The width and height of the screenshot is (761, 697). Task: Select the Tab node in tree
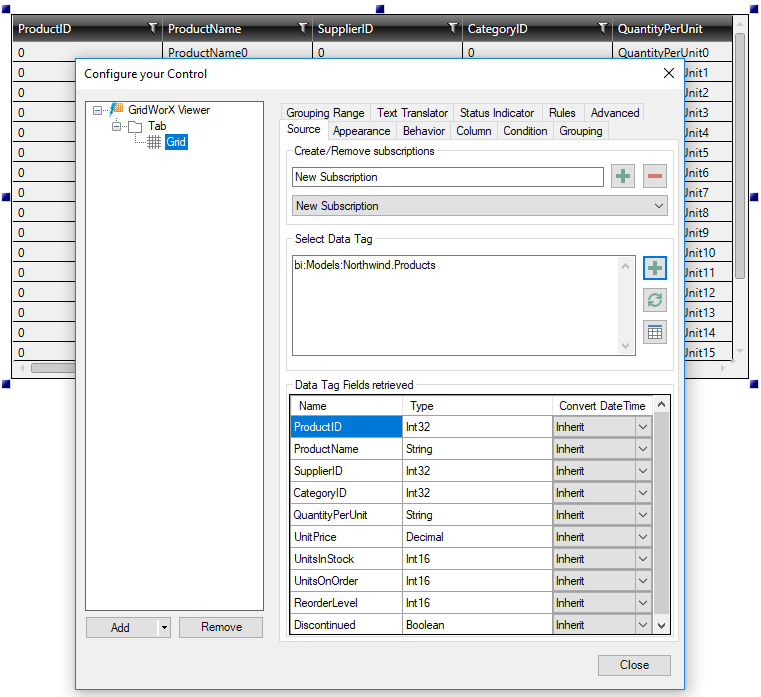(x=157, y=126)
